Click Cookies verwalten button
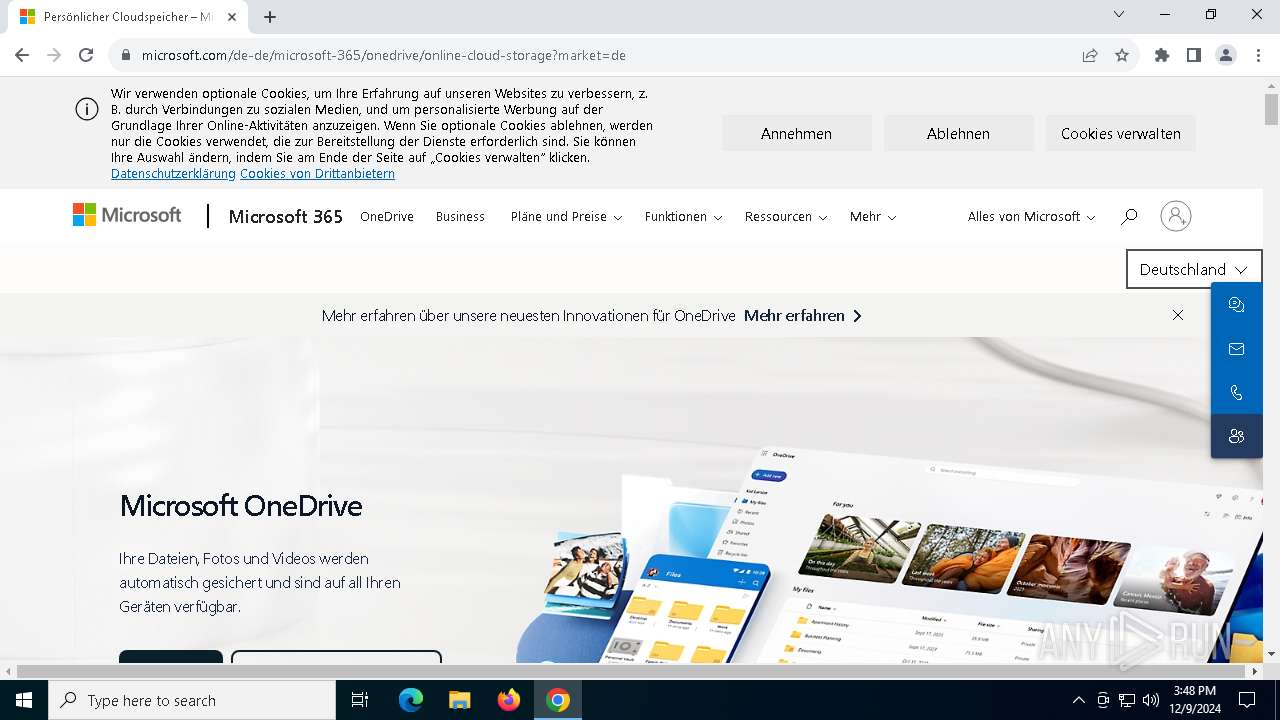The height and width of the screenshot is (720, 1280). click(1121, 133)
